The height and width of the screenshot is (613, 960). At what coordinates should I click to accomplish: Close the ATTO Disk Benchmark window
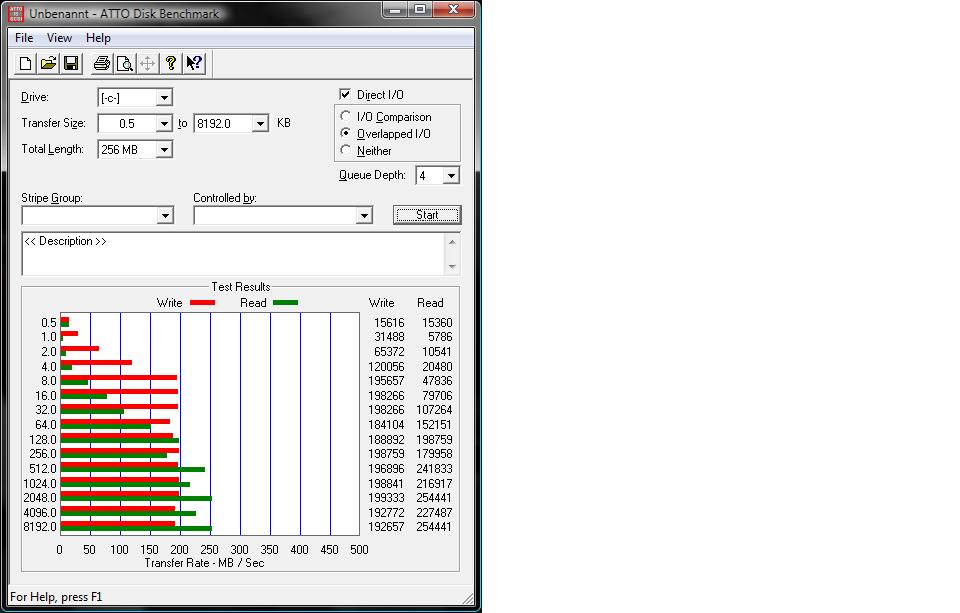click(x=454, y=10)
